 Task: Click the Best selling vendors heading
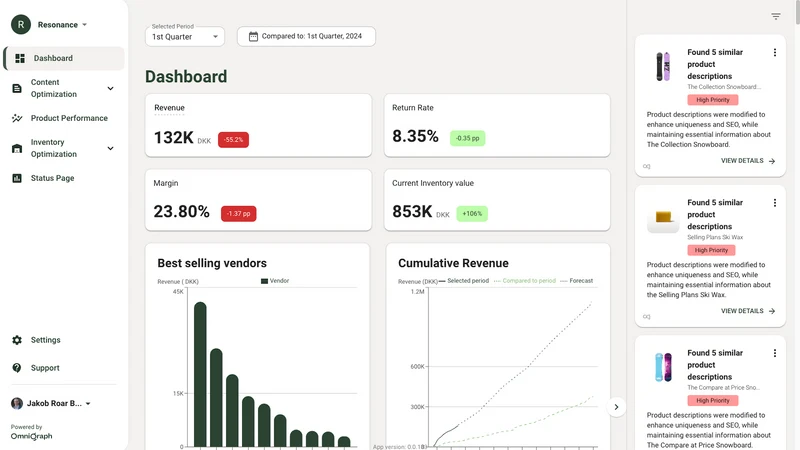[212, 263]
